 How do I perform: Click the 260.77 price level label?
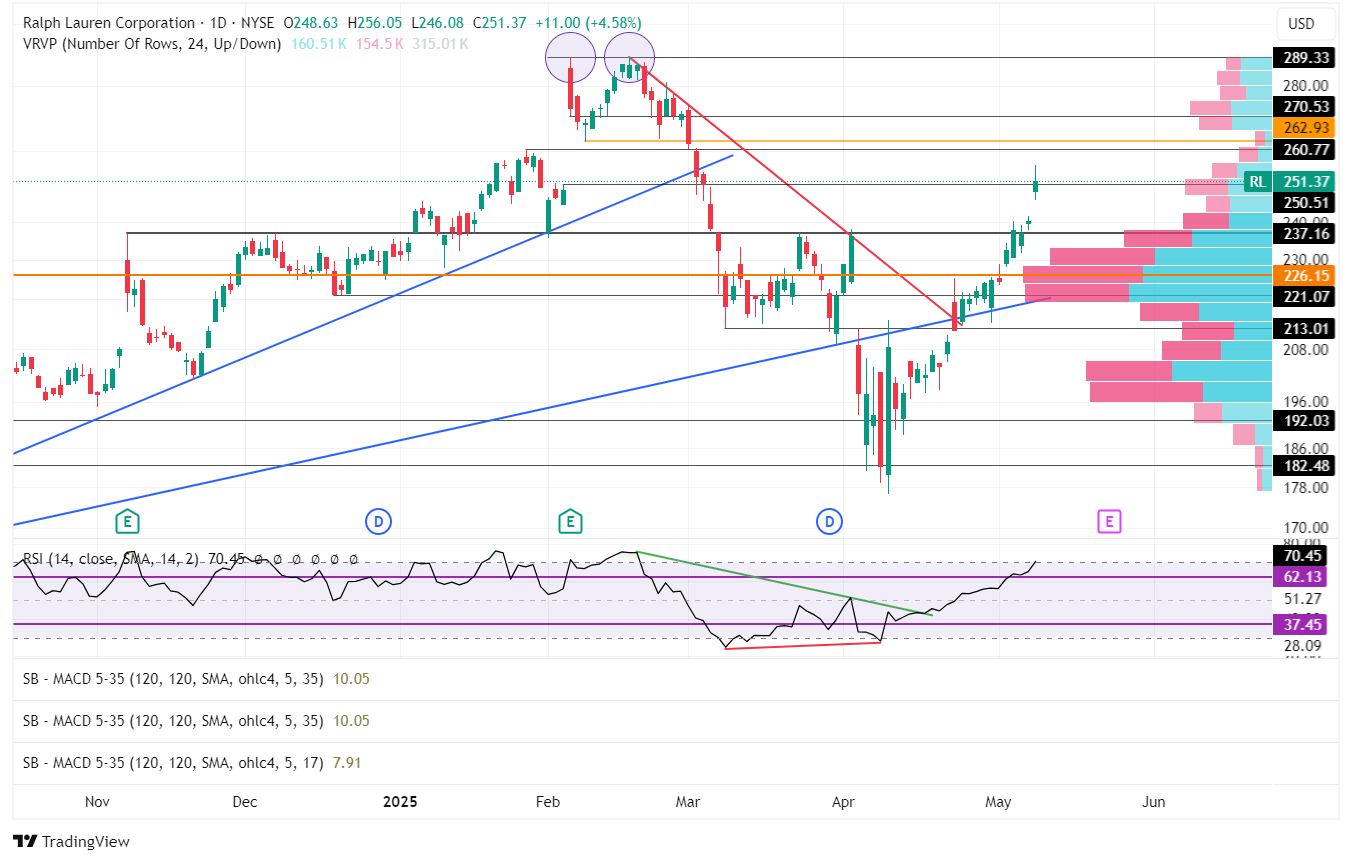pos(1302,150)
